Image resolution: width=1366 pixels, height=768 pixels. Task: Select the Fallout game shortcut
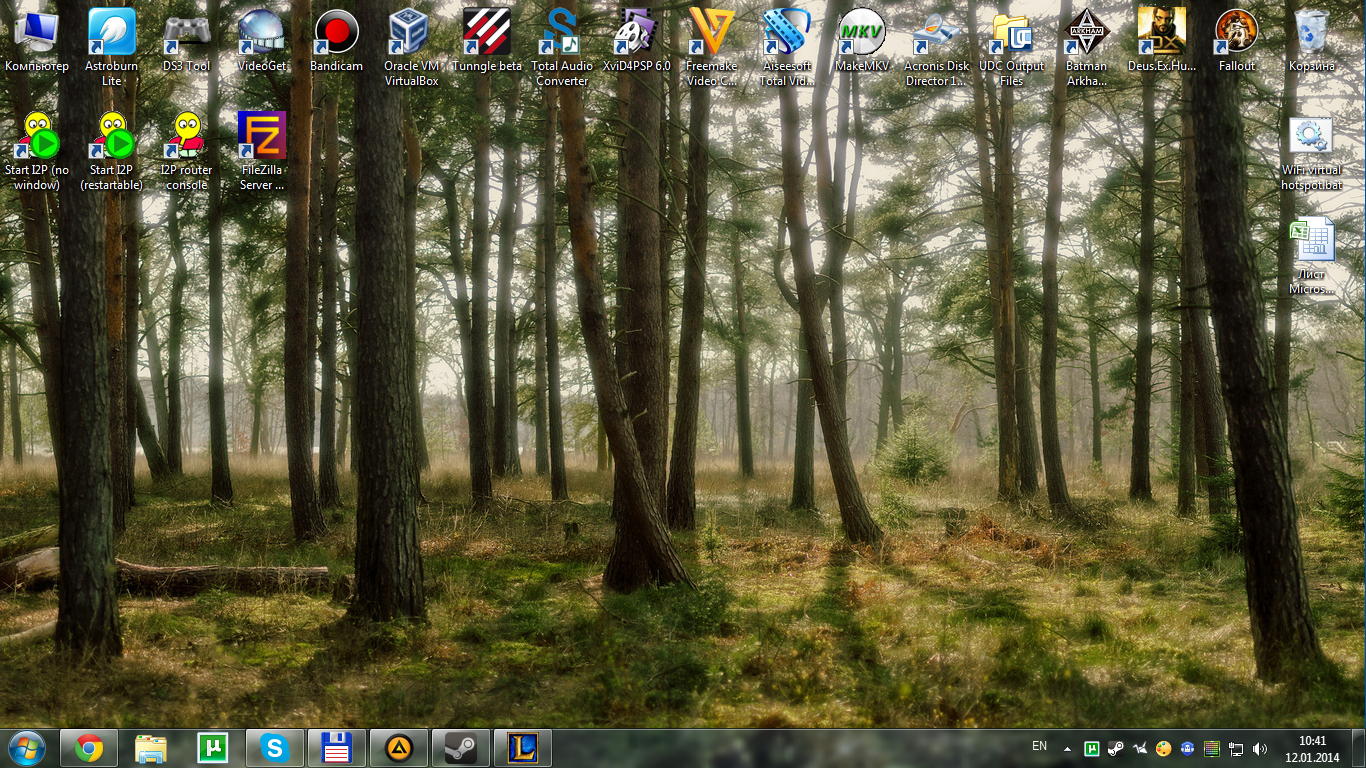(x=1236, y=33)
